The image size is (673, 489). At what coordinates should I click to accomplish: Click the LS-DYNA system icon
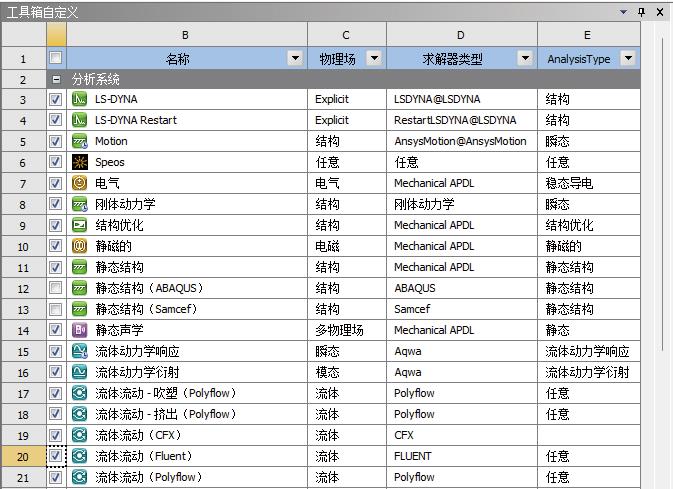pyautogui.click(x=79, y=99)
